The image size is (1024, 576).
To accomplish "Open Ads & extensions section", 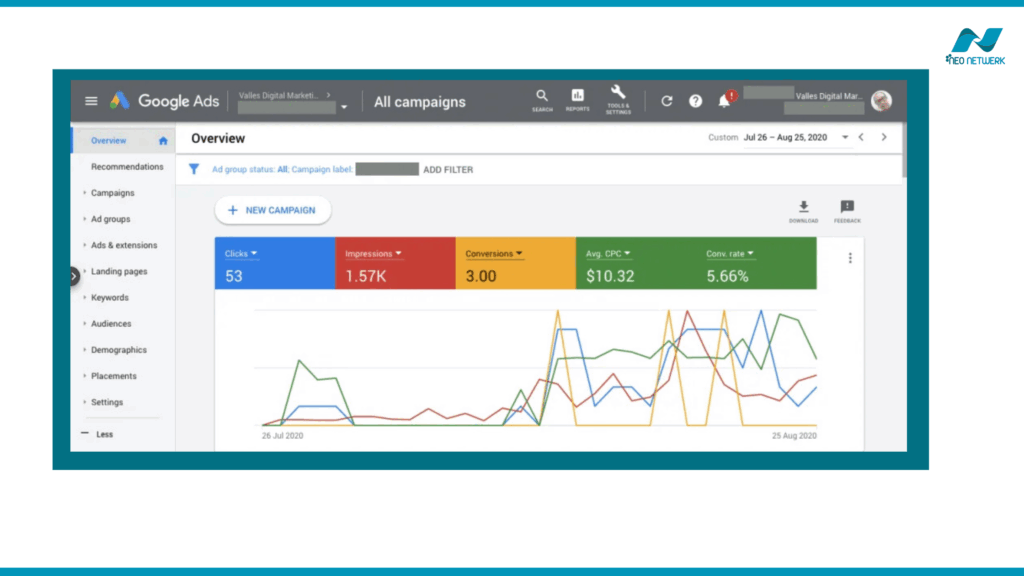I will [124, 245].
